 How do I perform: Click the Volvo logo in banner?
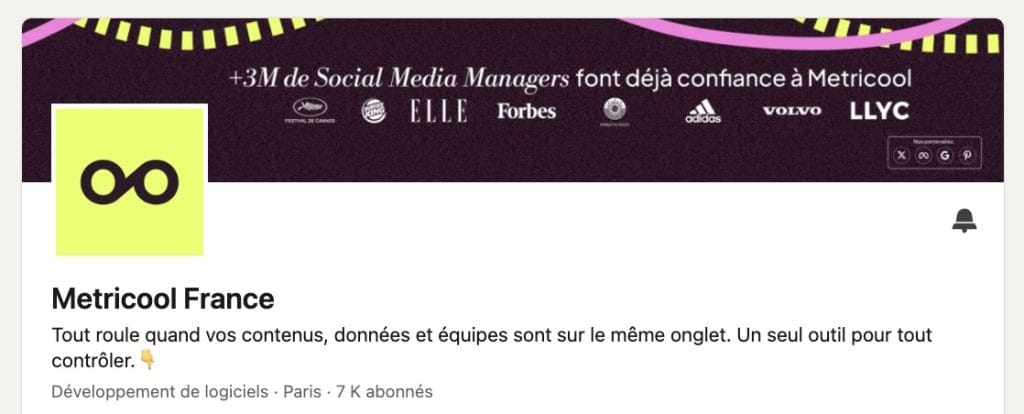[x=792, y=111]
